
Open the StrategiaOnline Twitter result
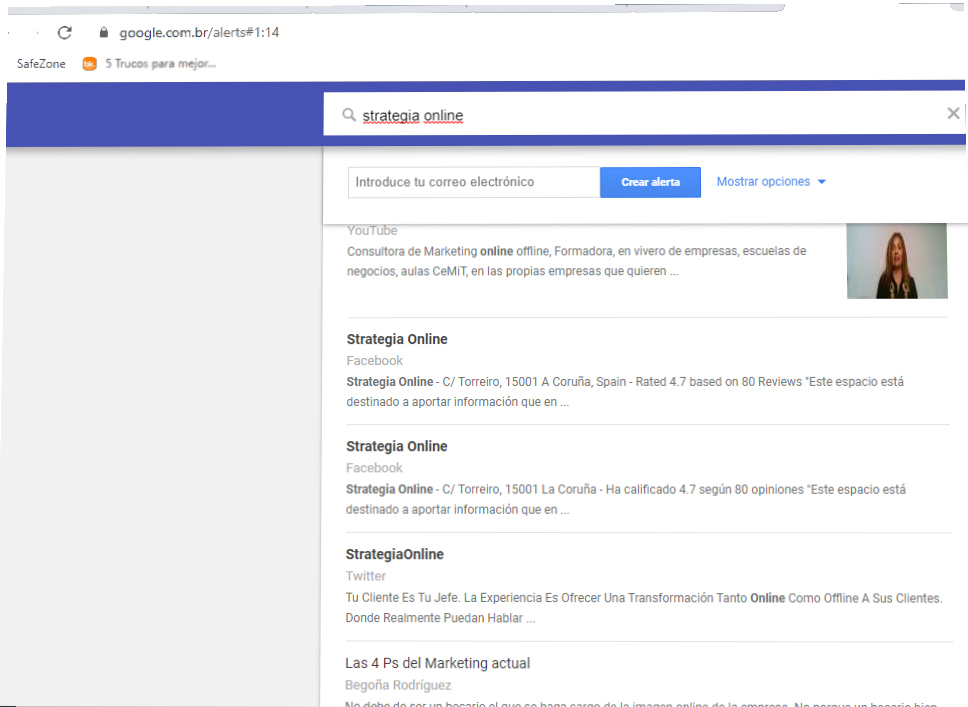(x=394, y=554)
